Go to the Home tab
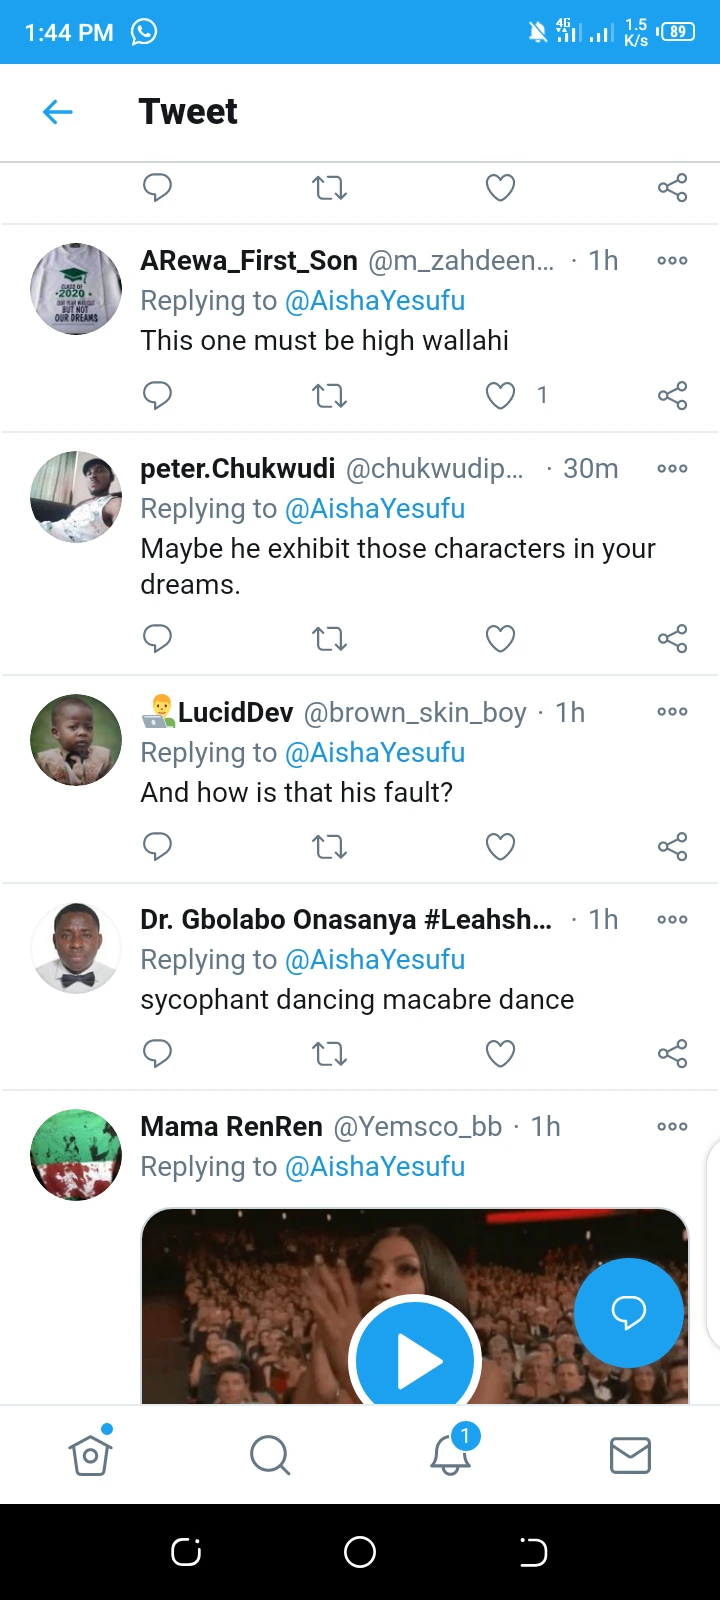The image size is (720, 1600). 90,1455
